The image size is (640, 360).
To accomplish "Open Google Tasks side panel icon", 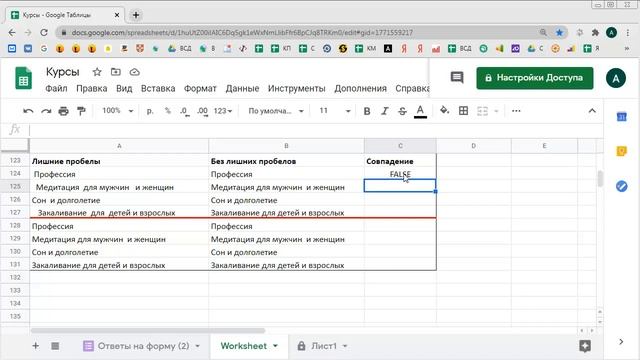I will point(621,187).
